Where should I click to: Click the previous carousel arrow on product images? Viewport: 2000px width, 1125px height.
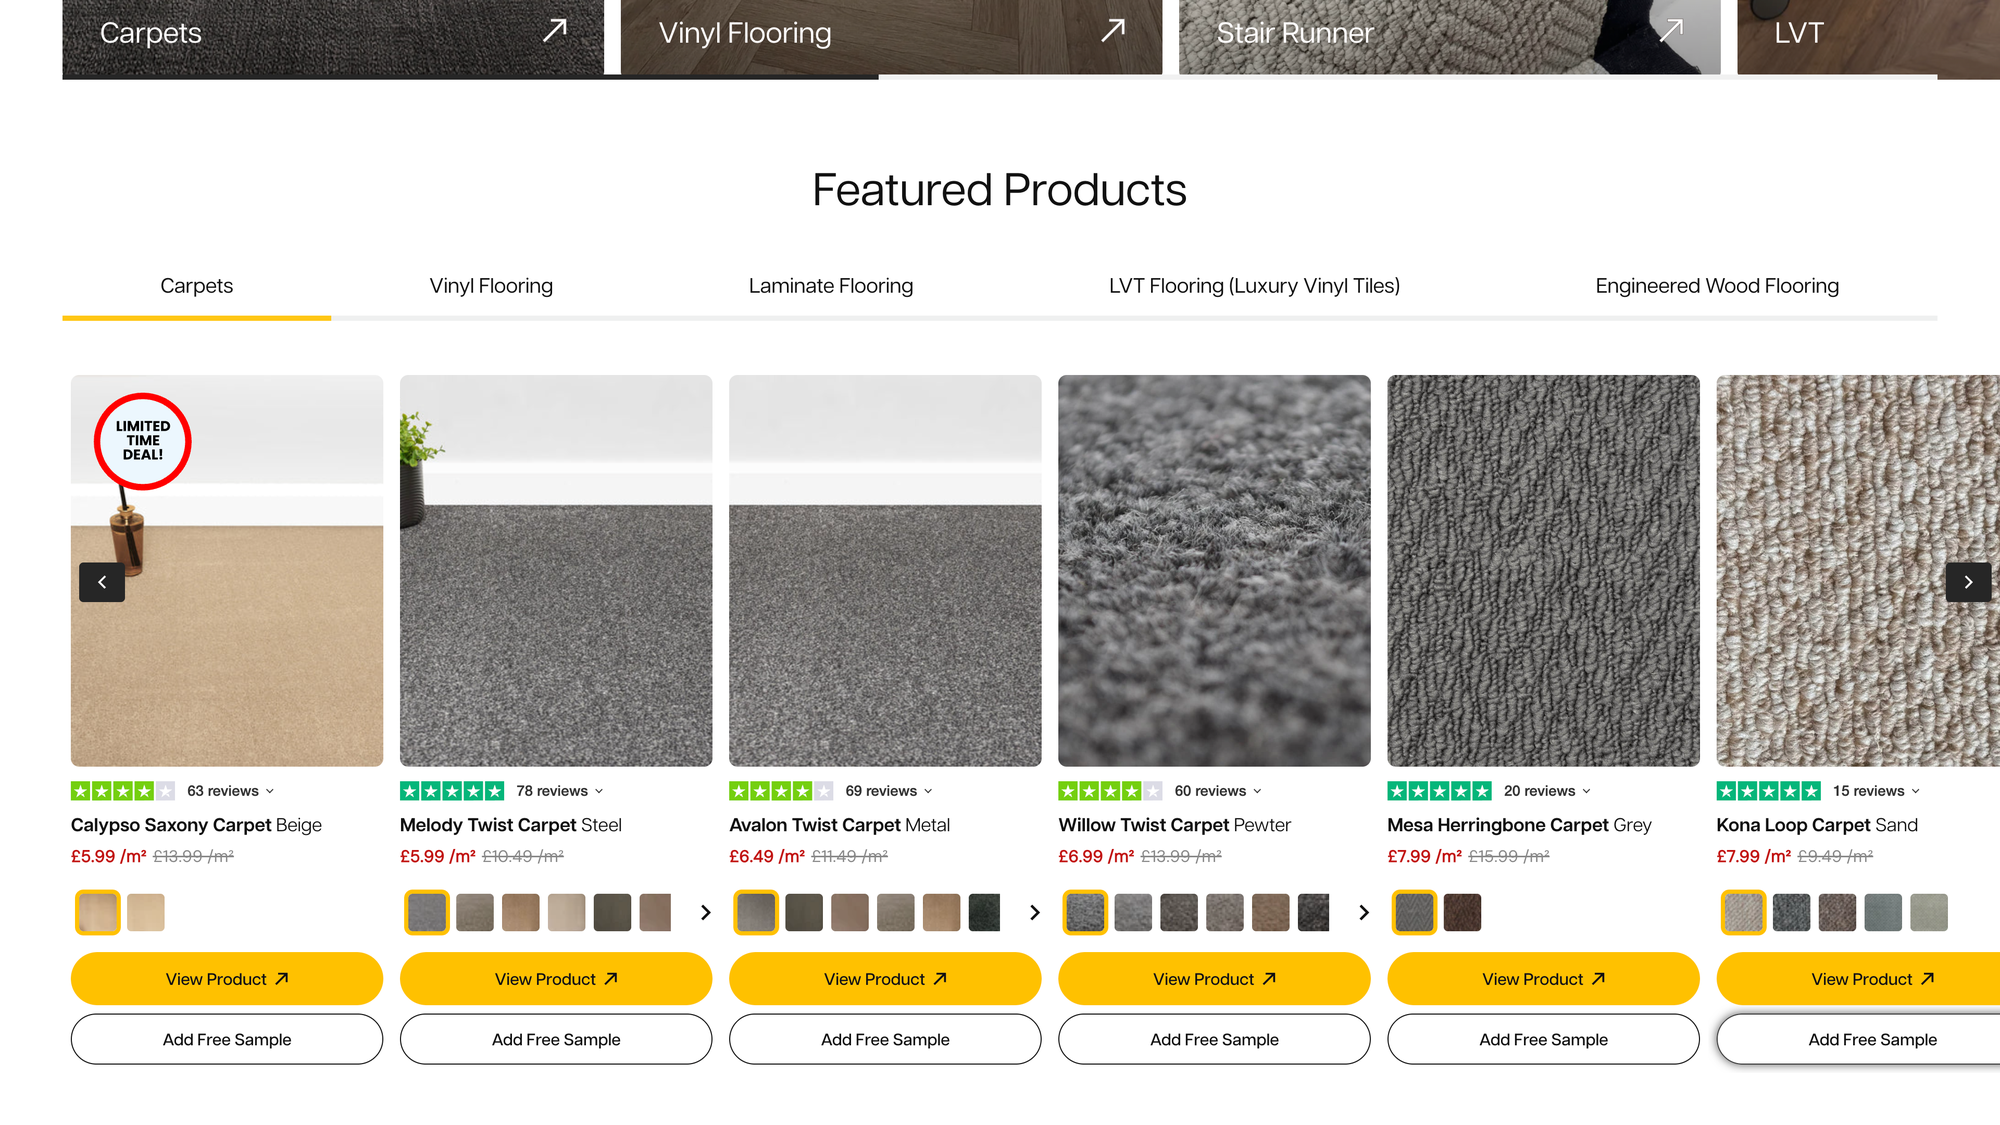coord(102,582)
